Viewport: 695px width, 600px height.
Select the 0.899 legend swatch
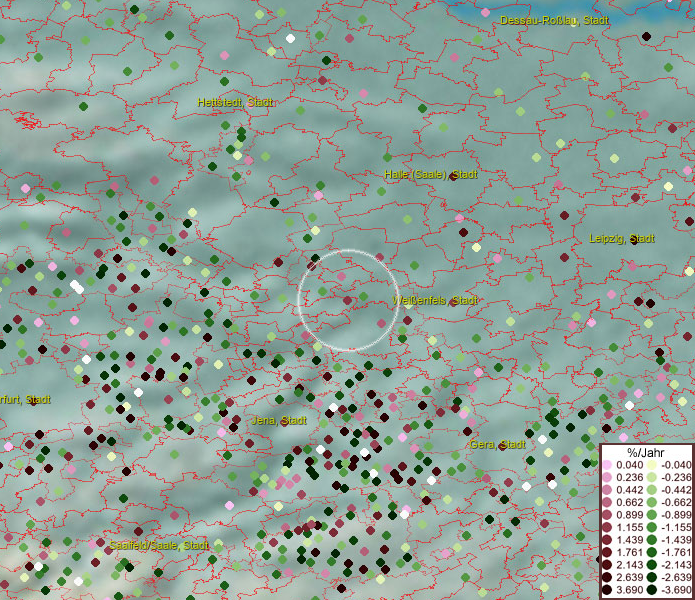pyautogui.click(x=607, y=515)
